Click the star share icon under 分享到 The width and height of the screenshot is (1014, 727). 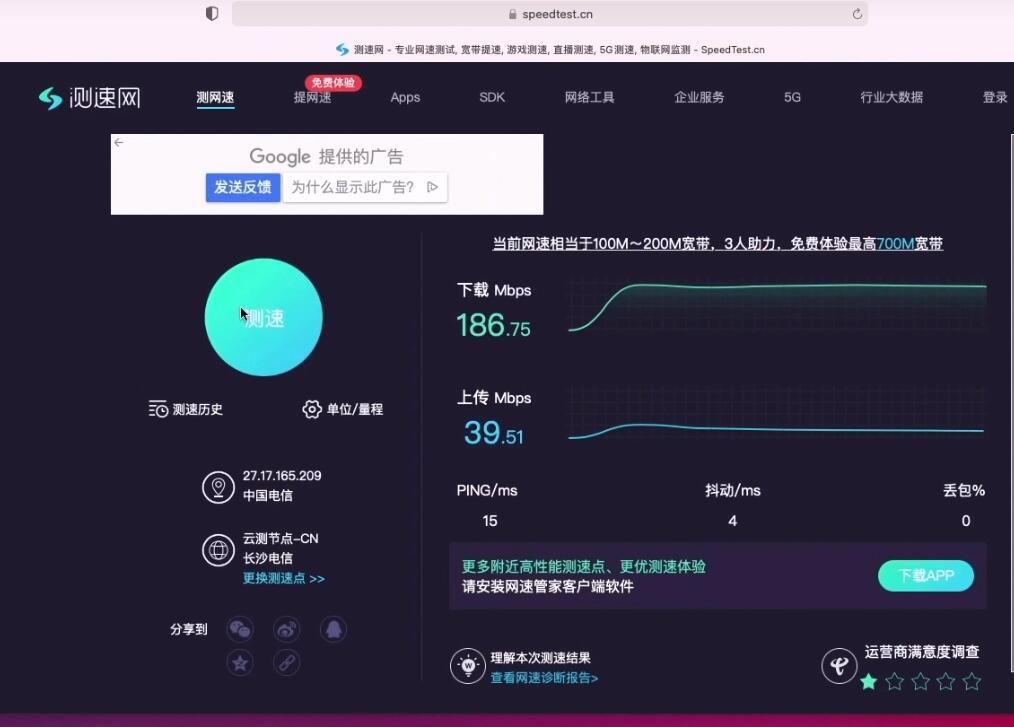point(240,662)
